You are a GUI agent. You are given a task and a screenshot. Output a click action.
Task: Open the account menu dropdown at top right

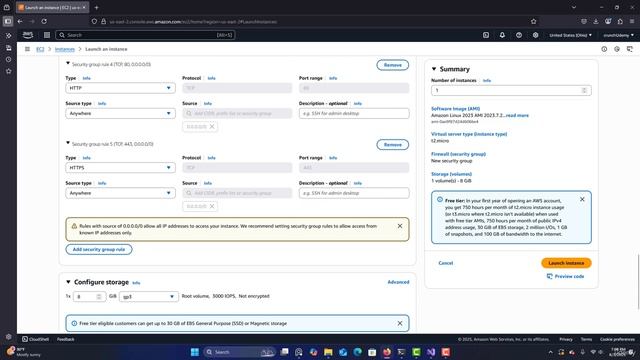click(618, 35)
